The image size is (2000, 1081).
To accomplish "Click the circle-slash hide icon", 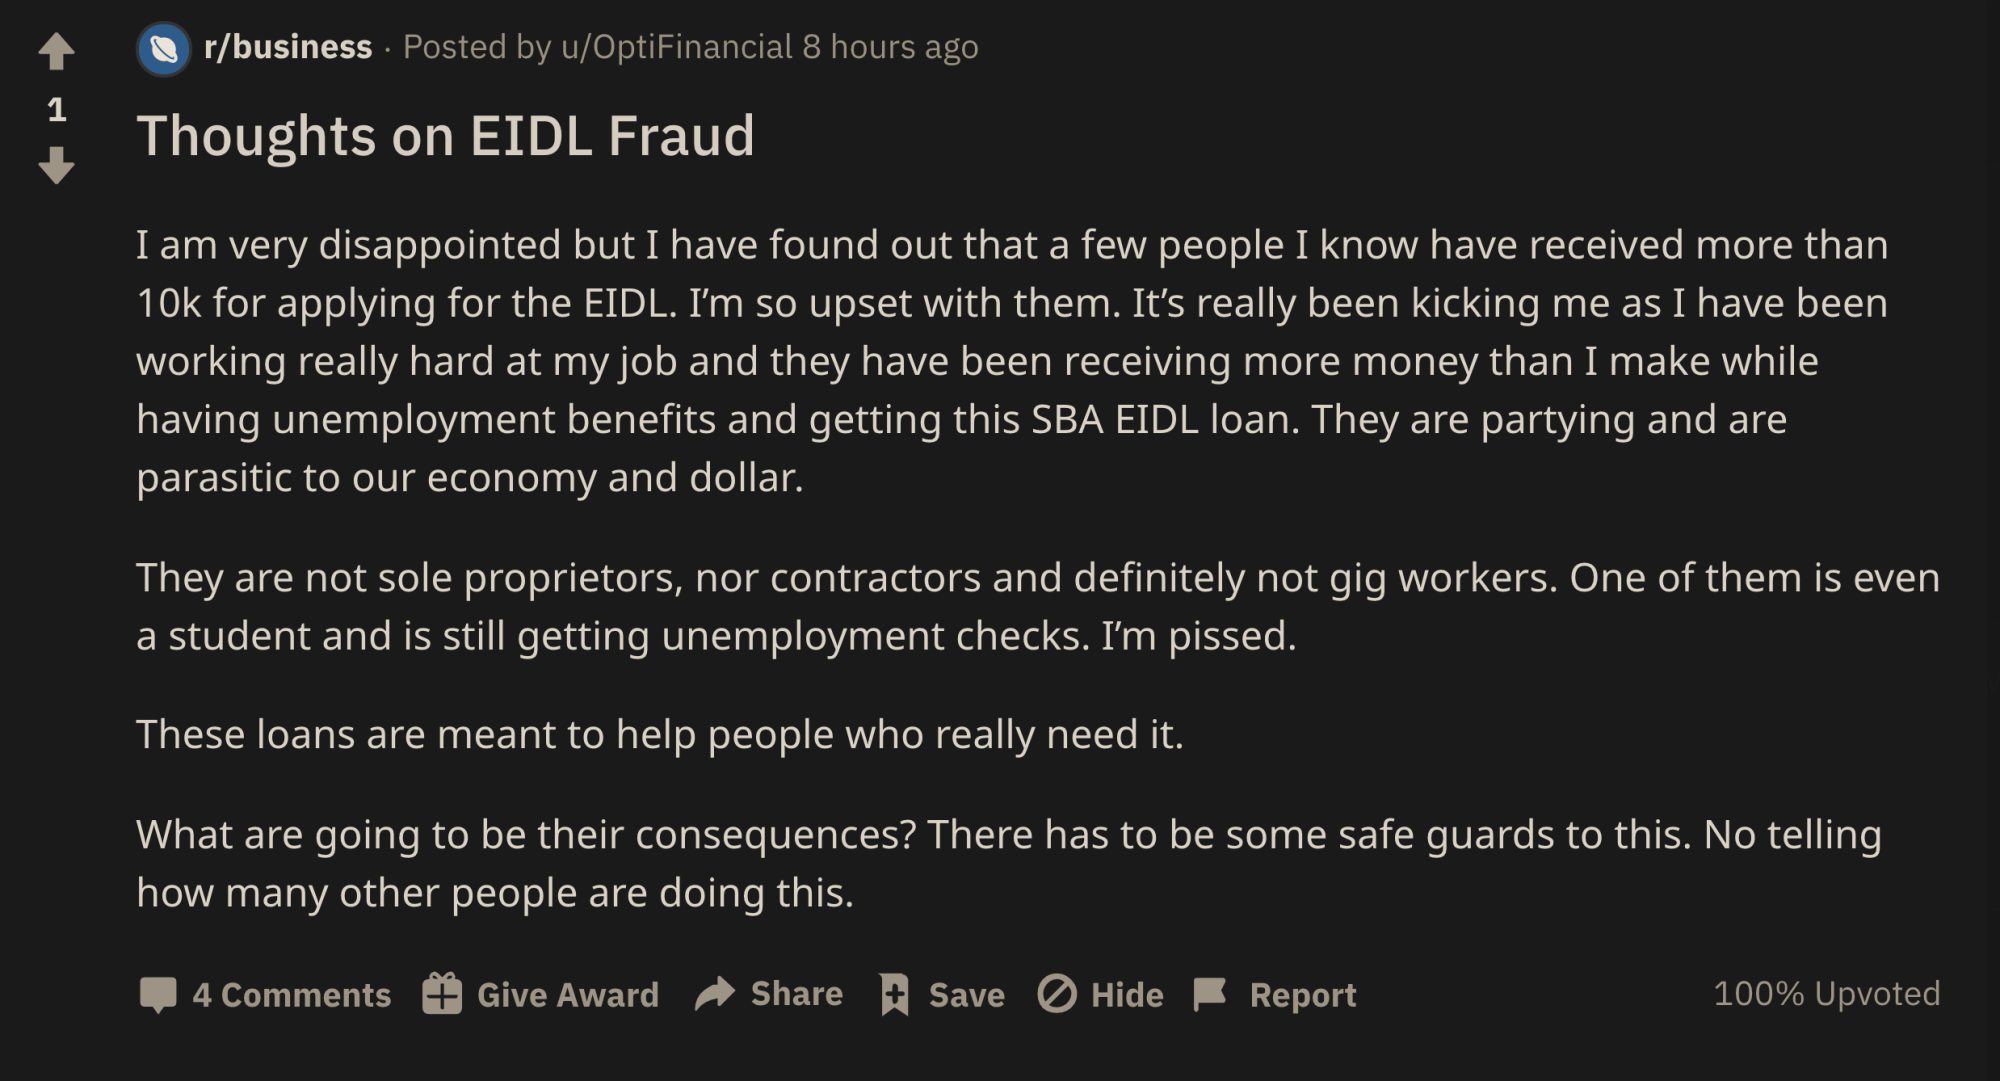I will [x=1057, y=994].
